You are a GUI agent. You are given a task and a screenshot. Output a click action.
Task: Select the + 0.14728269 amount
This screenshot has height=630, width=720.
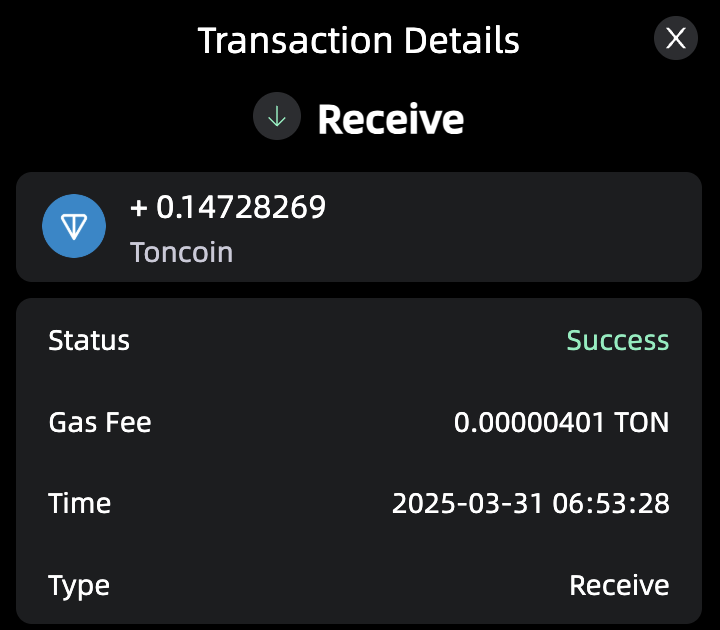tap(228, 207)
